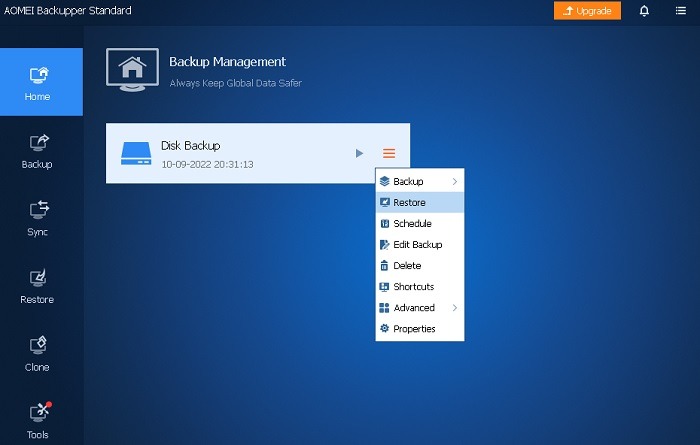Choose Shortcuts in the context menu
The height and width of the screenshot is (445, 700).
tap(420, 287)
